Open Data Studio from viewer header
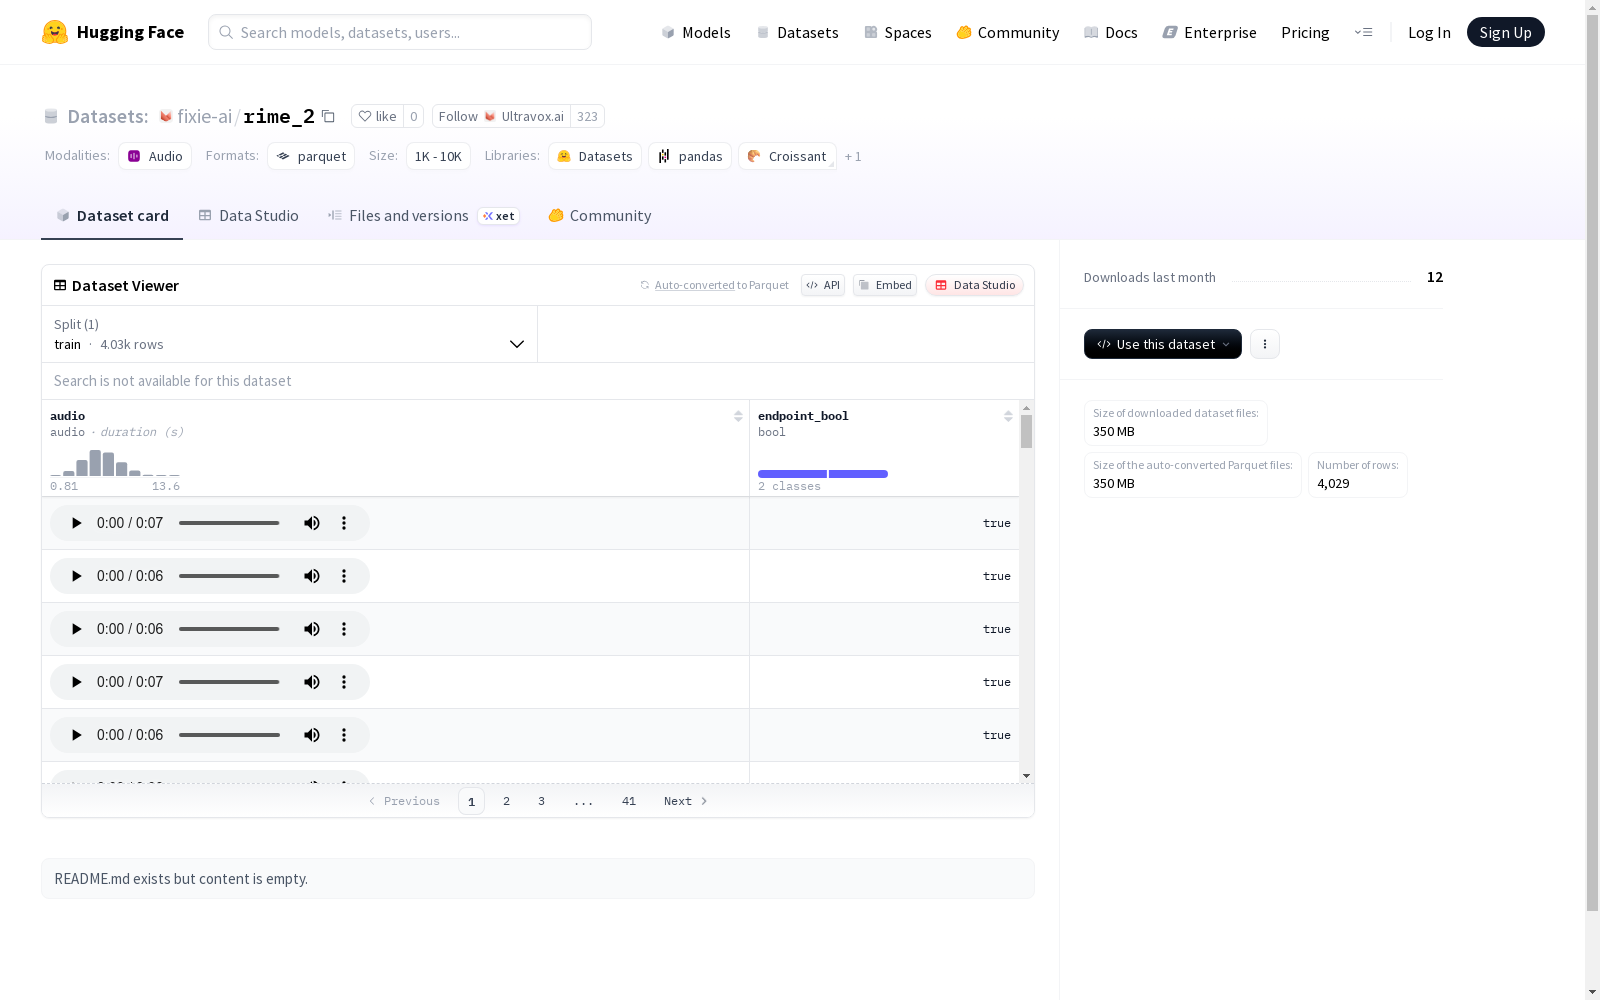 (974, 285)
